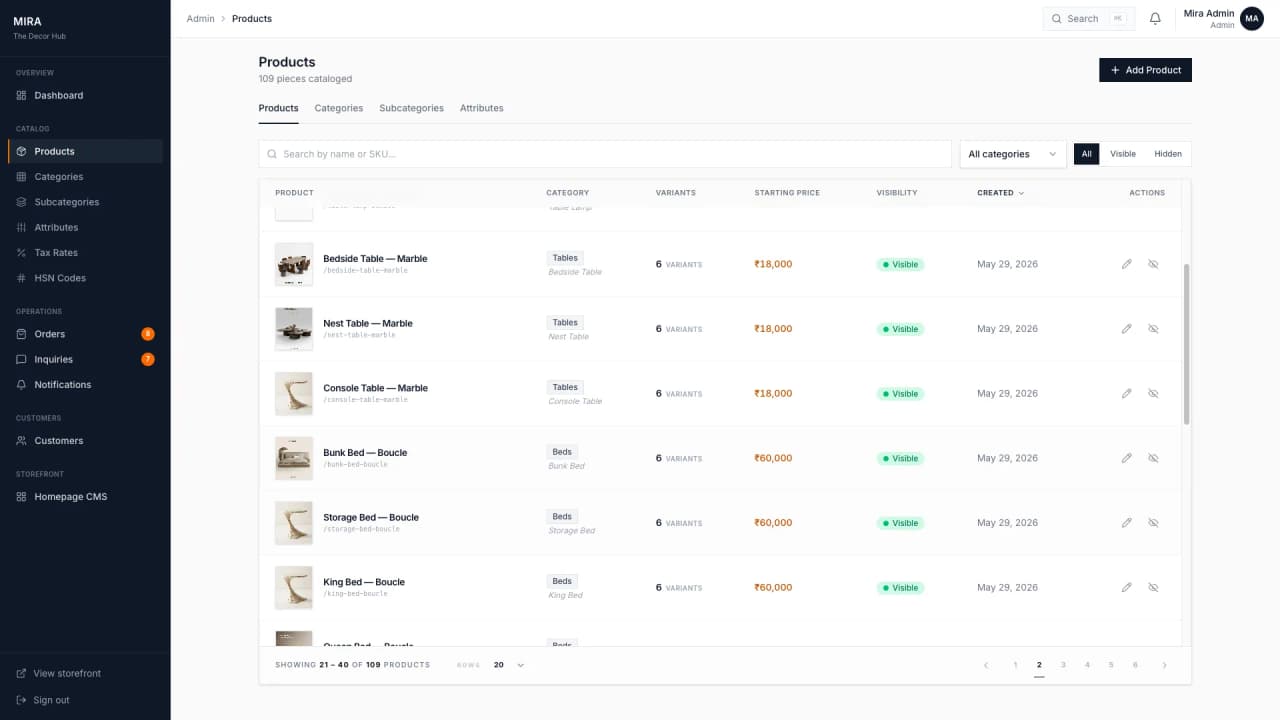This screenshot has width=1280, height=720.
Task: Switch to the Products tab
Action: coord(278,108)
